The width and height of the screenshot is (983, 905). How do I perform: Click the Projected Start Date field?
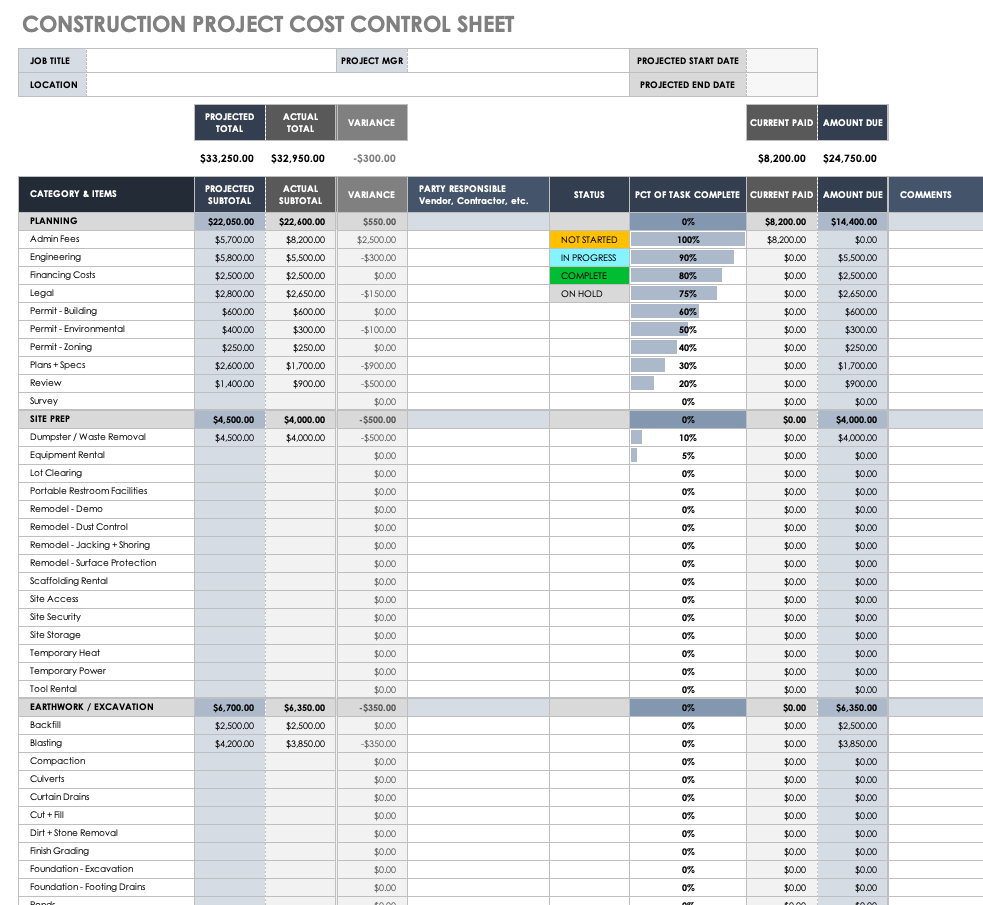coord(781,61)
